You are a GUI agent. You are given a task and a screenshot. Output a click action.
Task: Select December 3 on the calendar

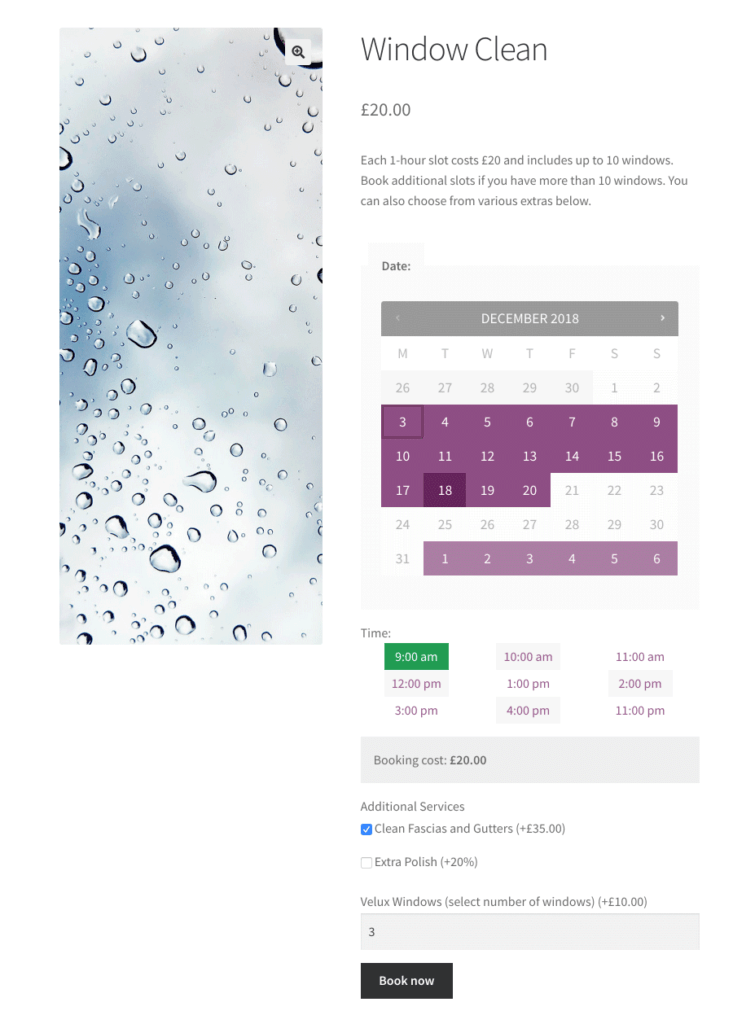coord(402,421)
